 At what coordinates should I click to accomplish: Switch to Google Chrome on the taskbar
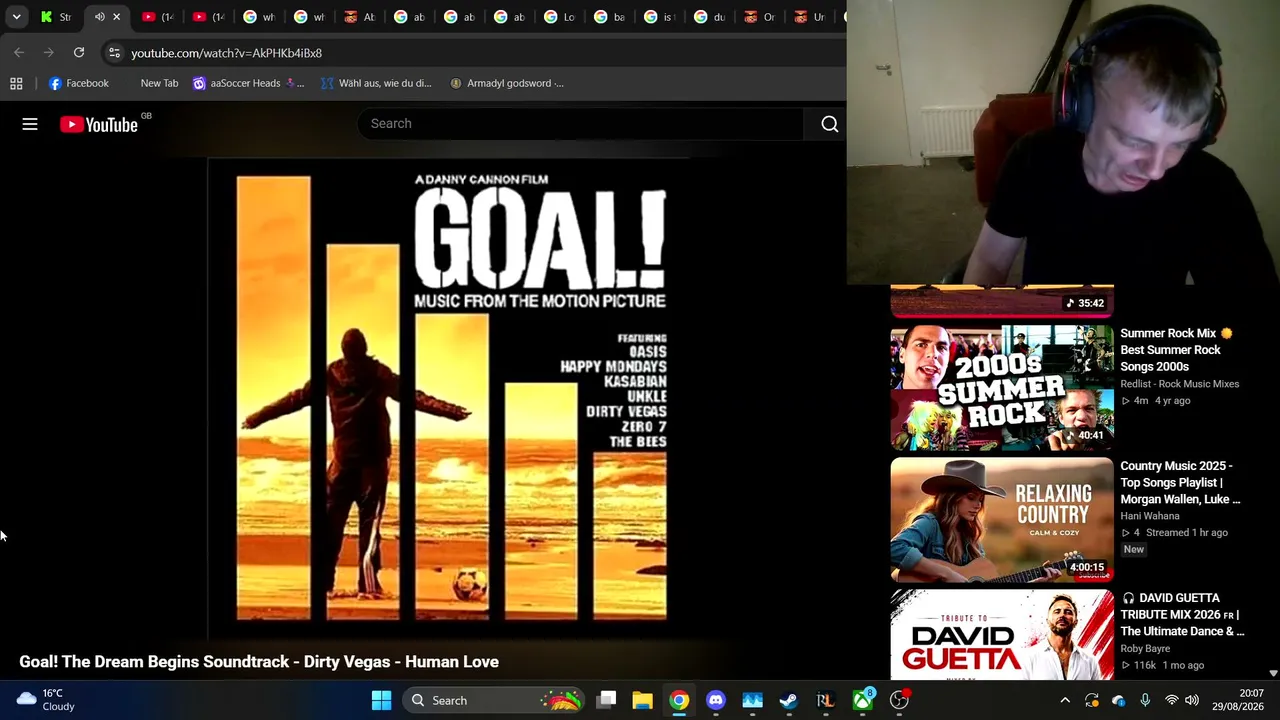[679, 700]
